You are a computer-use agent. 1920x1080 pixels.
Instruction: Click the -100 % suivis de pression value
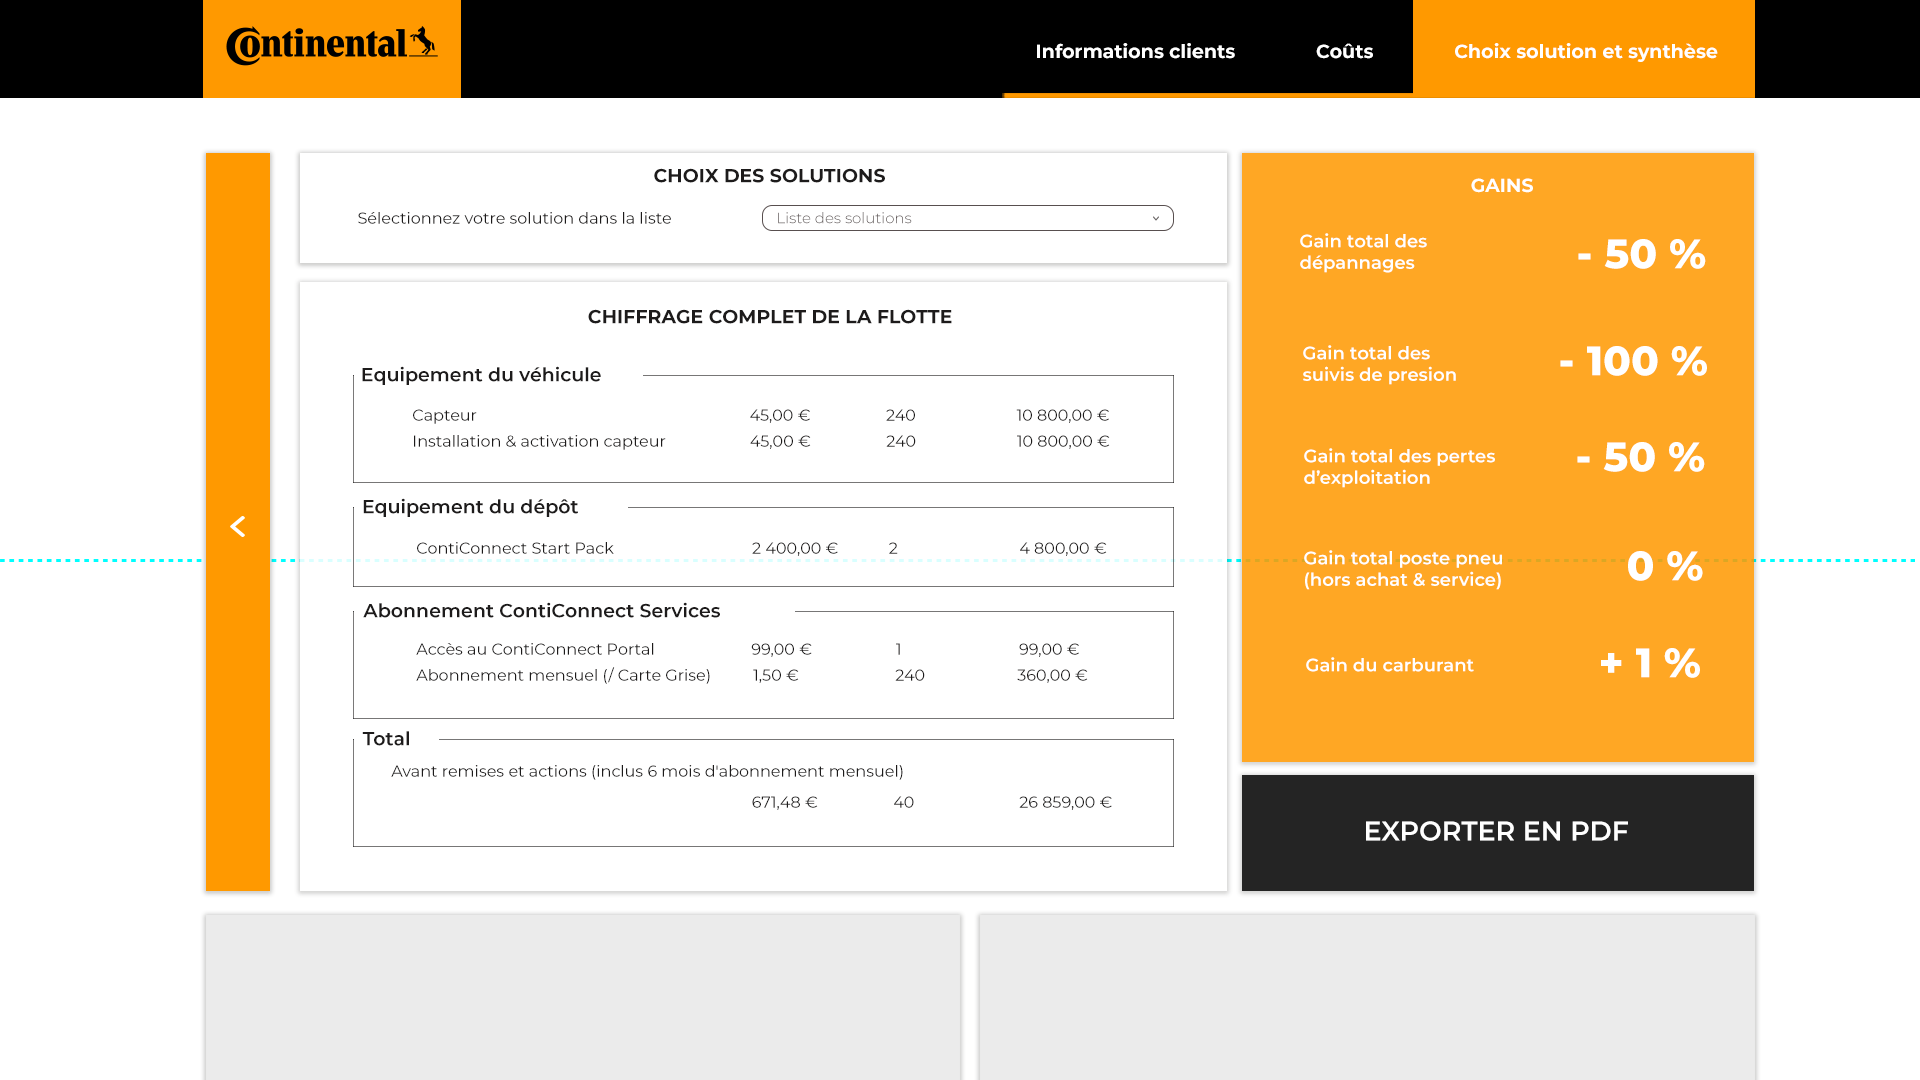coord(1632,361)
